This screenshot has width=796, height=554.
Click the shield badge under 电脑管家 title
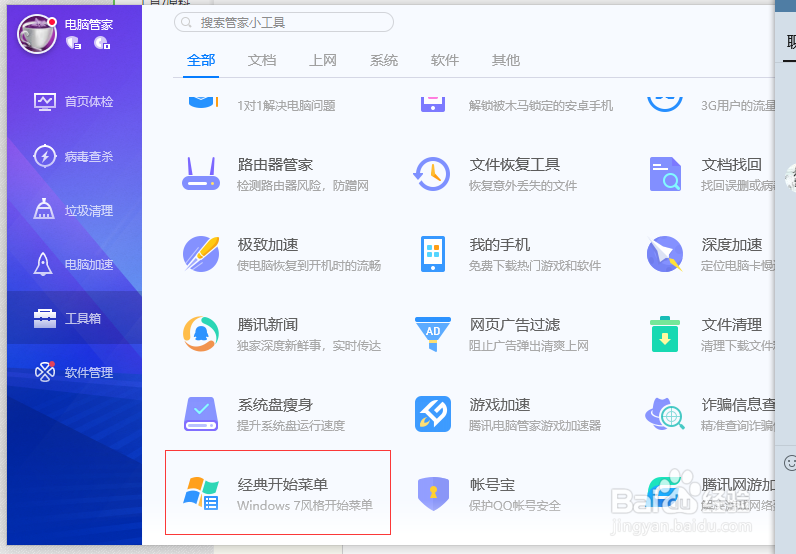click(x=74, y=43)
